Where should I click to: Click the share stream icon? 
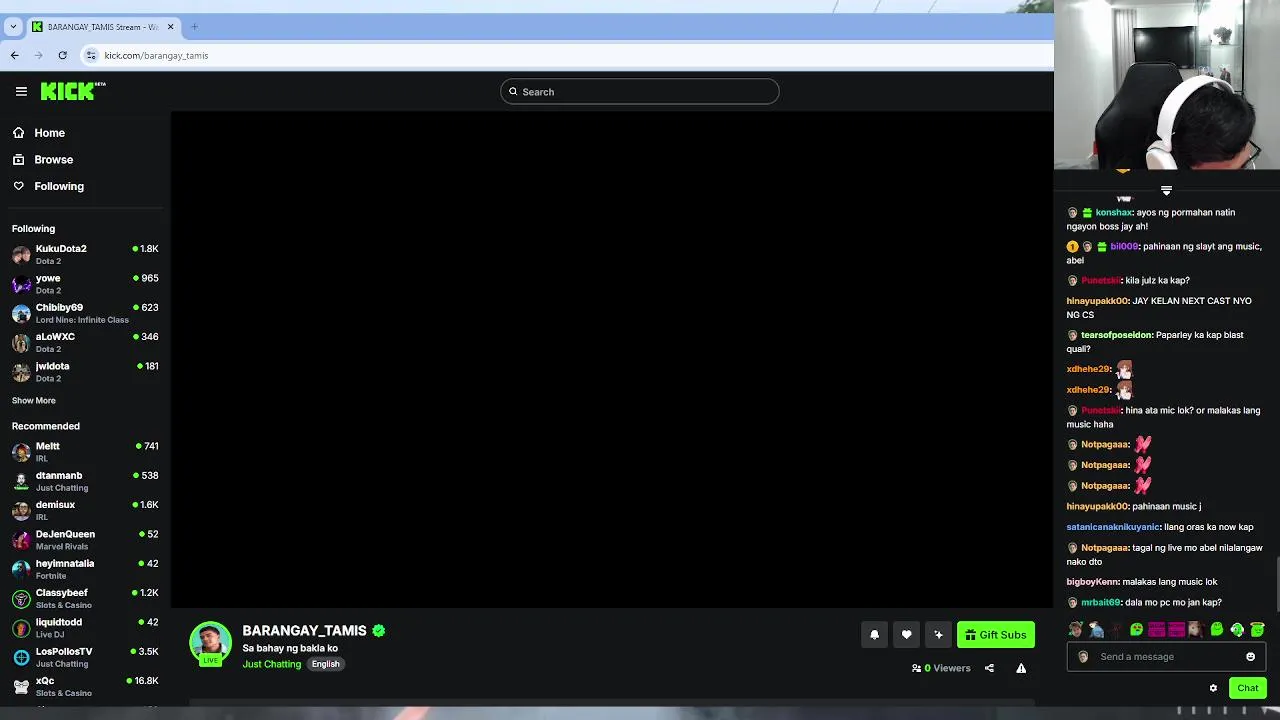pyautogui.click(x=989, y=668)
